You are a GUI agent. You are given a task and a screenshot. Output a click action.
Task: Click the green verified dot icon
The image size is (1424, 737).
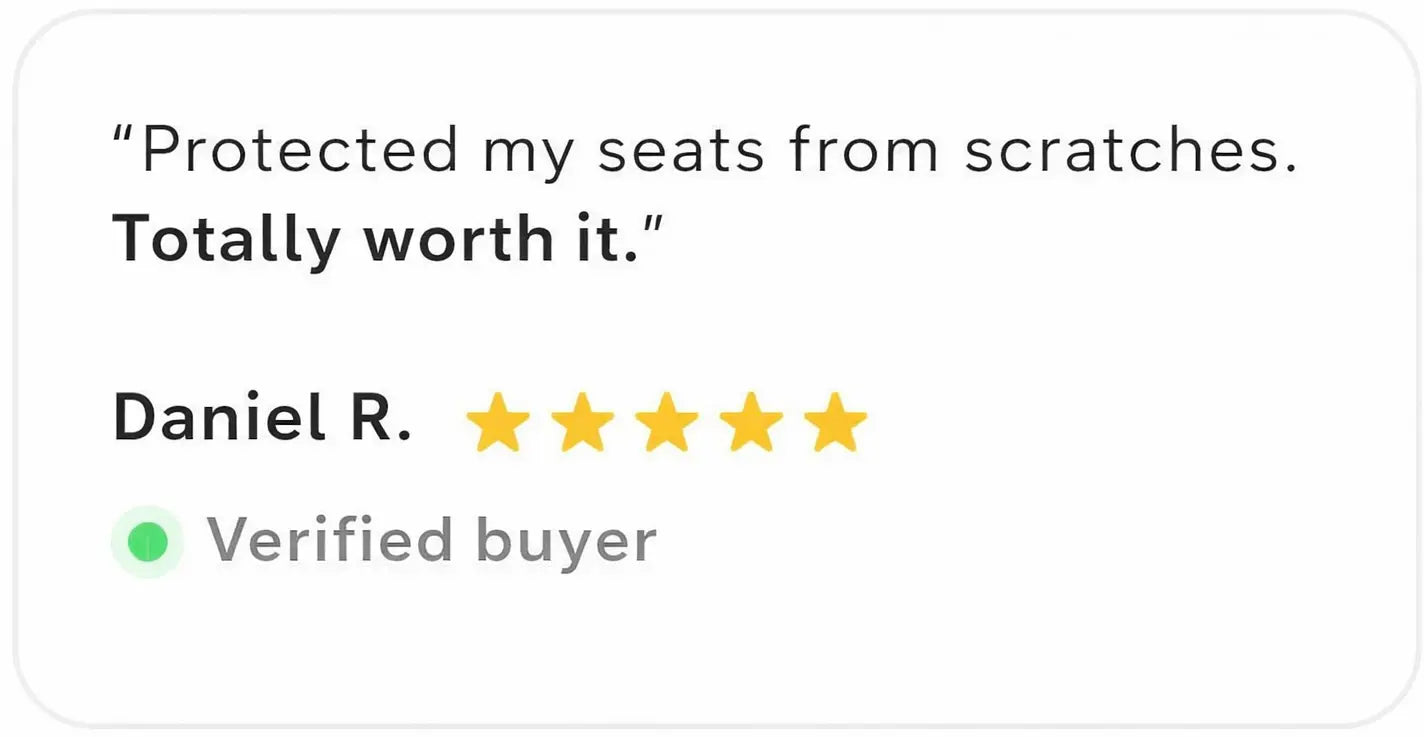(147, 542)
